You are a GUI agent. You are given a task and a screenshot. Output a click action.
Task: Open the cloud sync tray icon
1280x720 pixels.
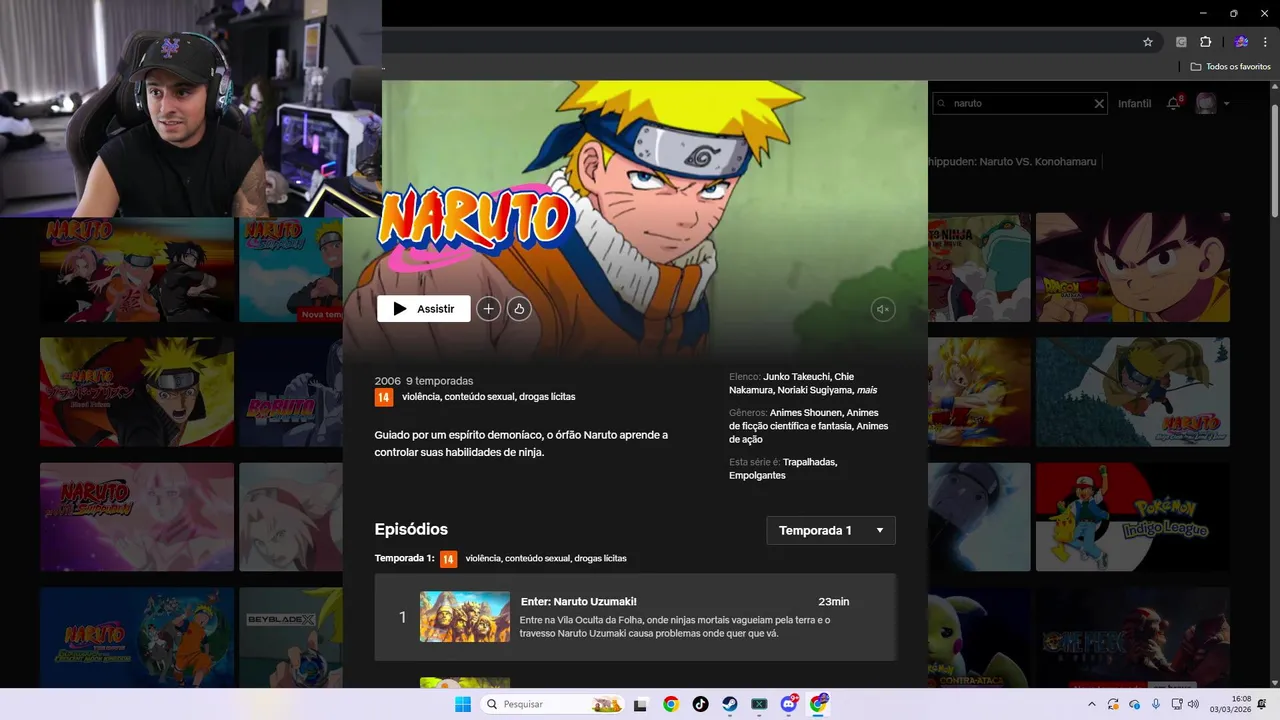(1135, 704)
